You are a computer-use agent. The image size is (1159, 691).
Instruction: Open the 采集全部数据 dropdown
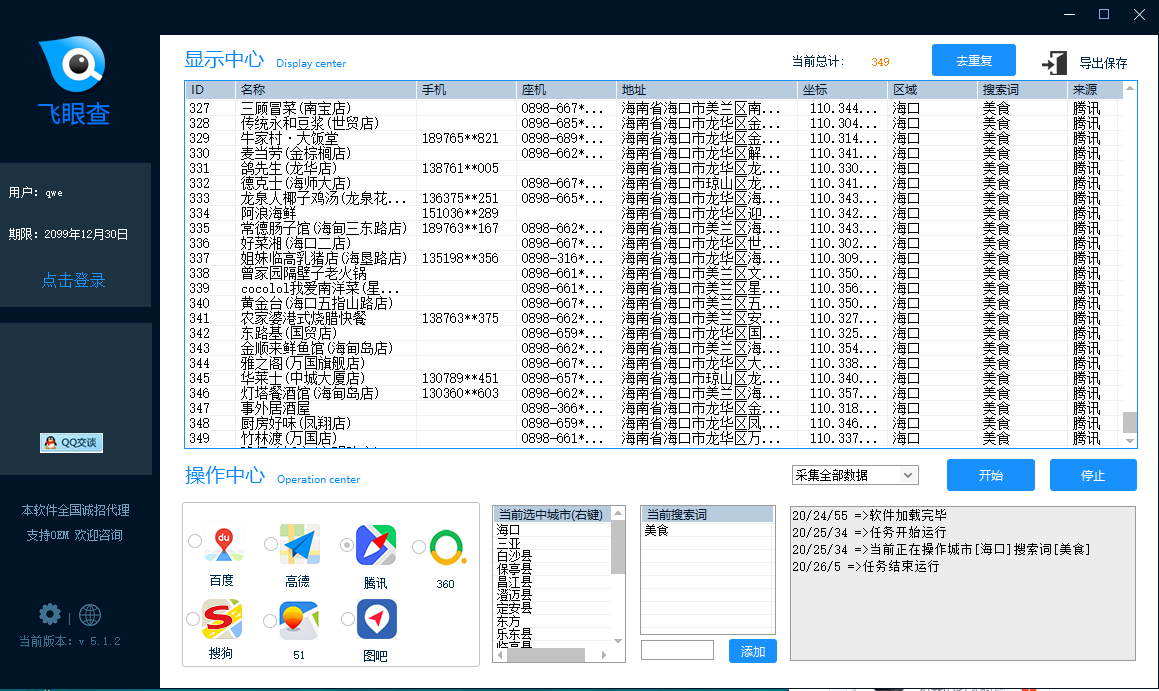coord(854,475)
